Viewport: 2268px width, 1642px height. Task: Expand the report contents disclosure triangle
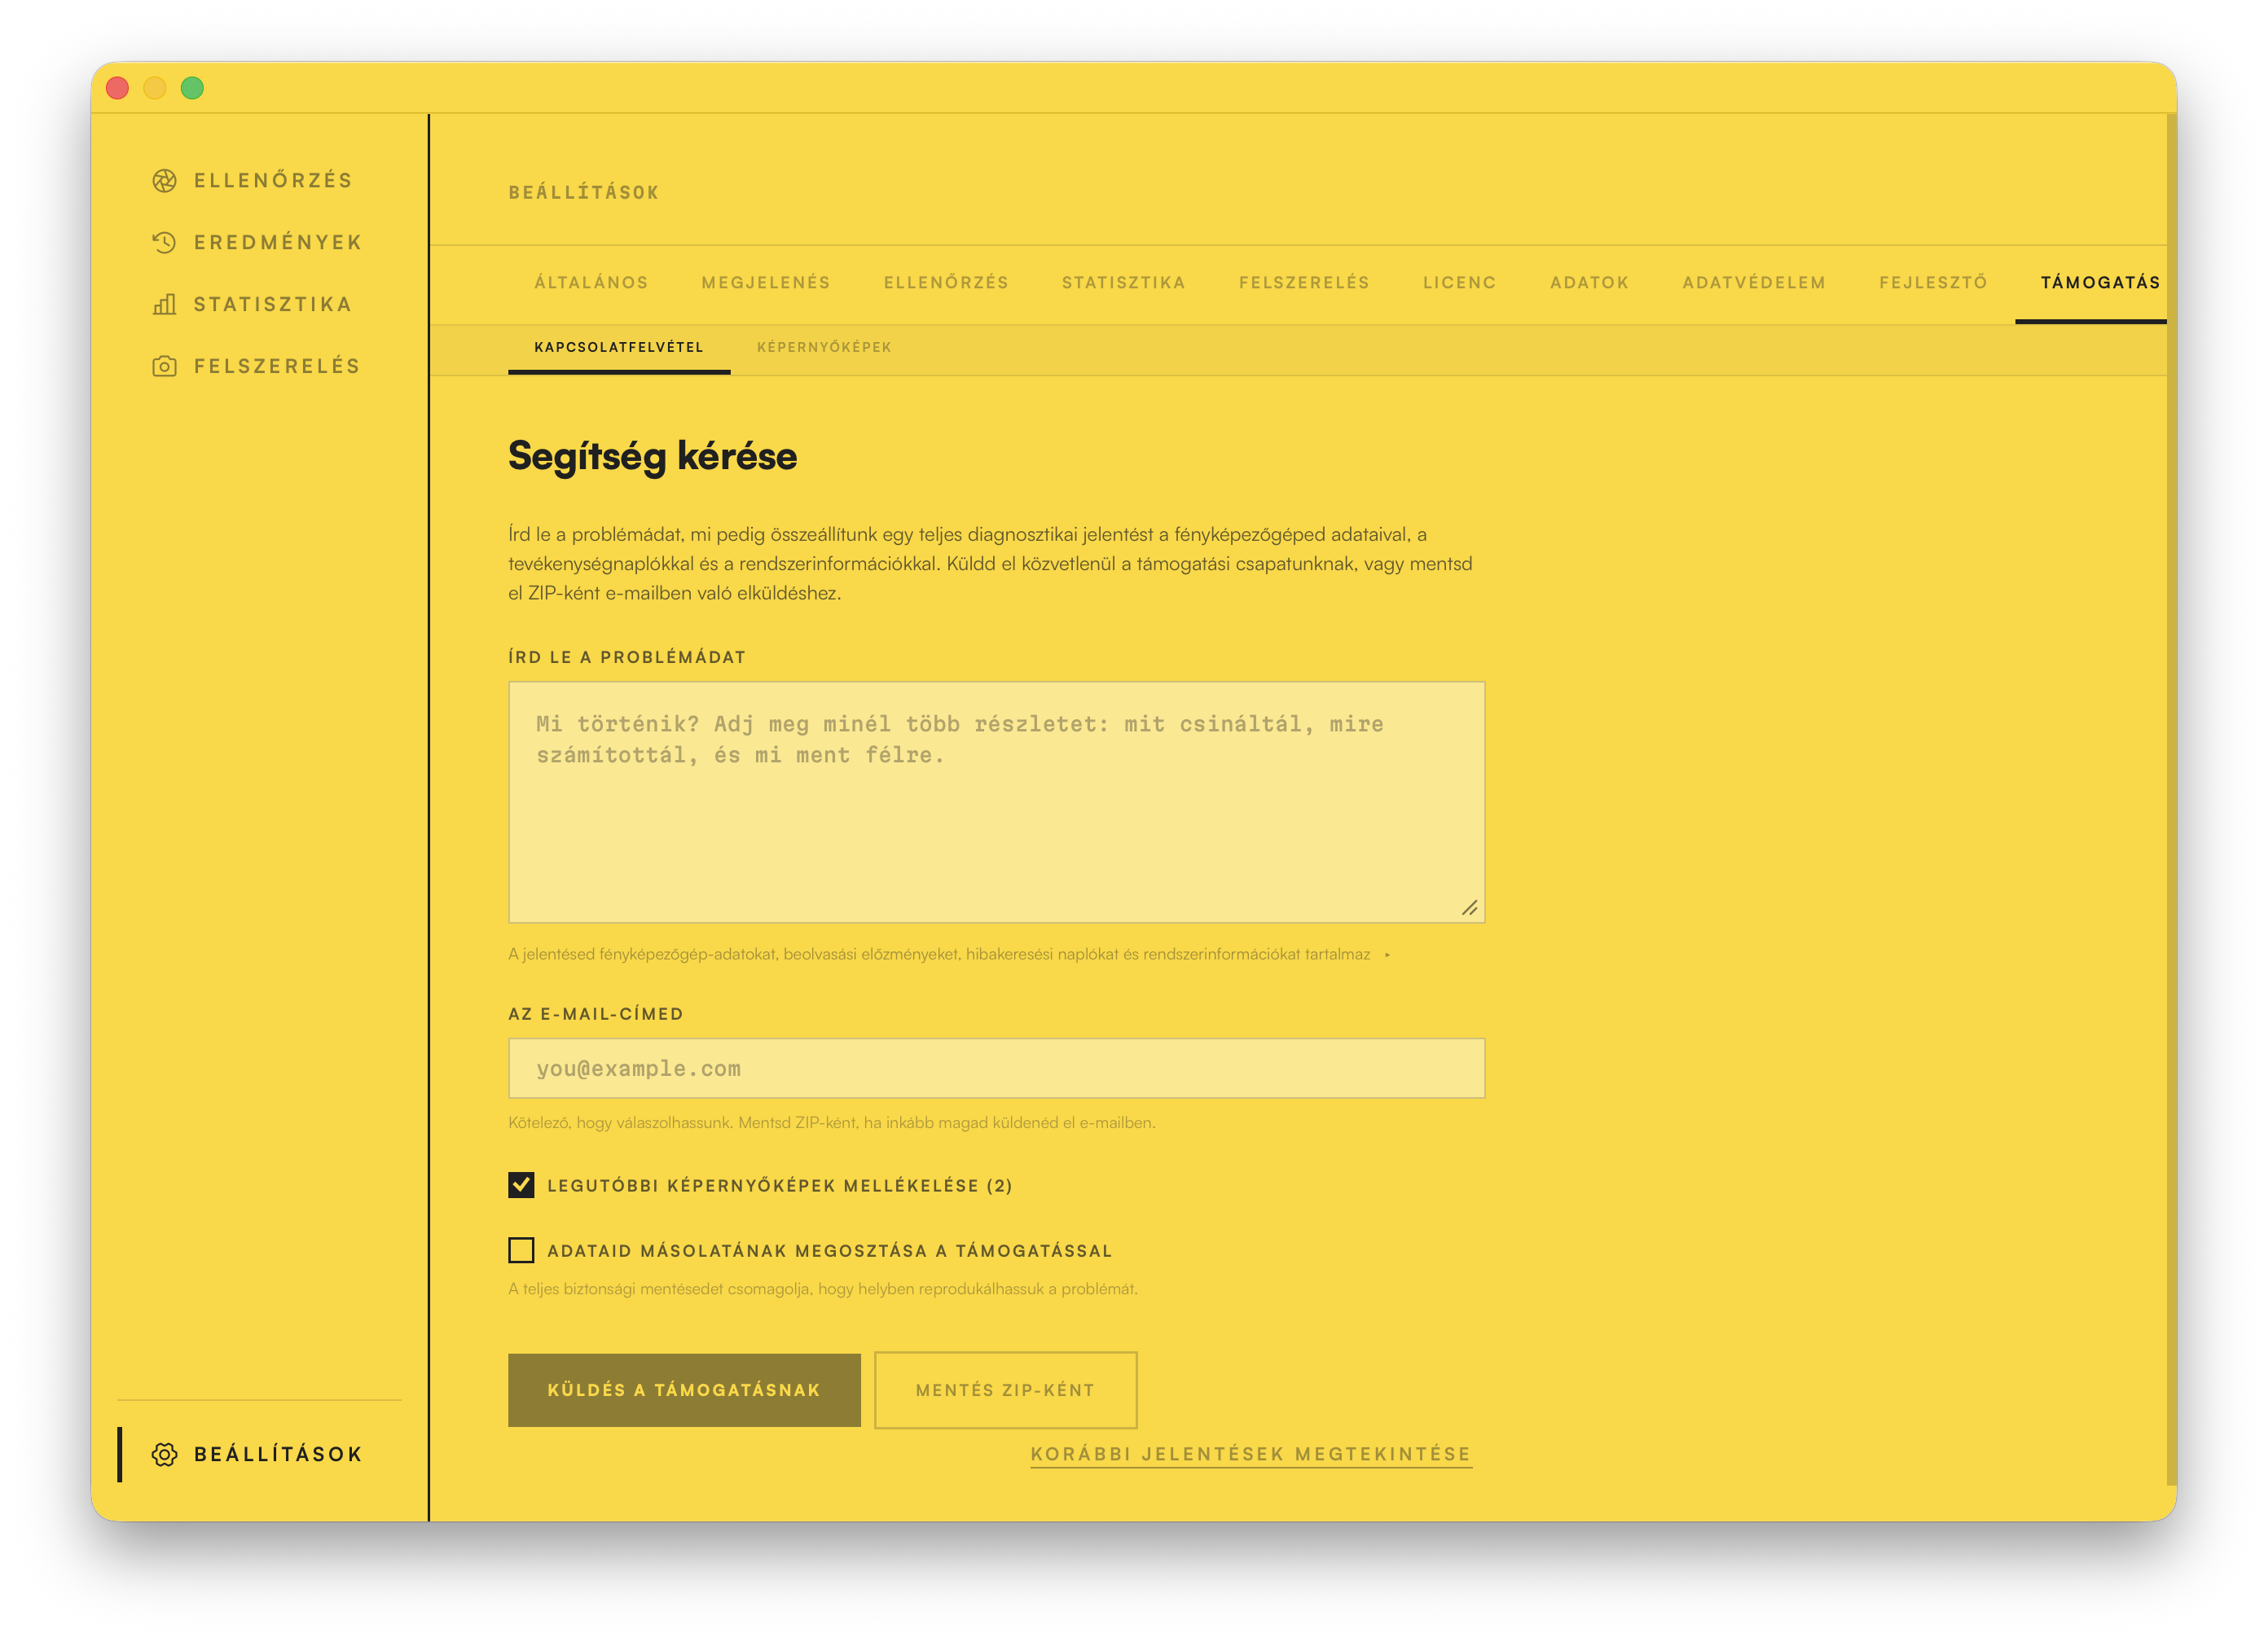tap(1387, 955)
